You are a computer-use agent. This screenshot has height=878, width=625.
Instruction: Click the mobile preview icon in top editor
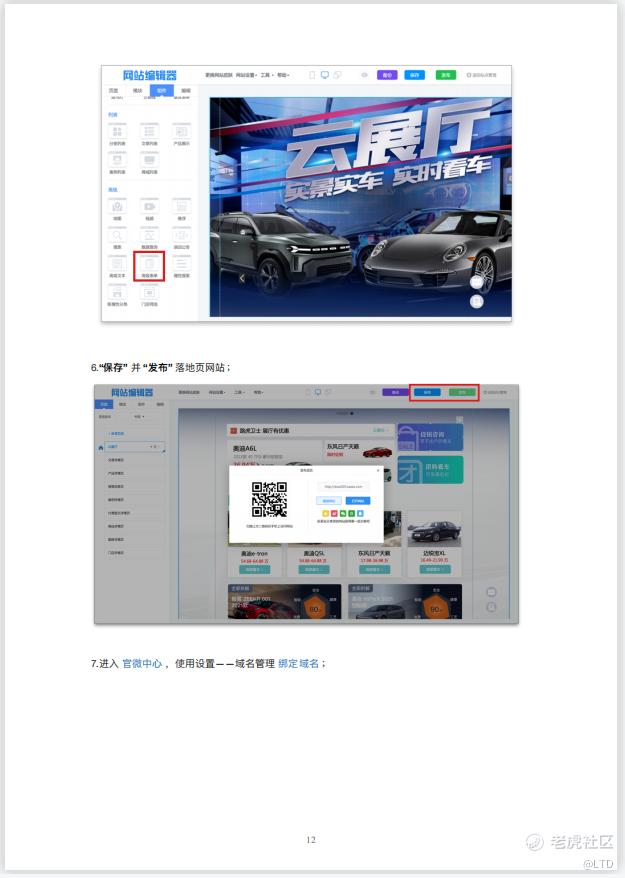click(x=312, y=75)
